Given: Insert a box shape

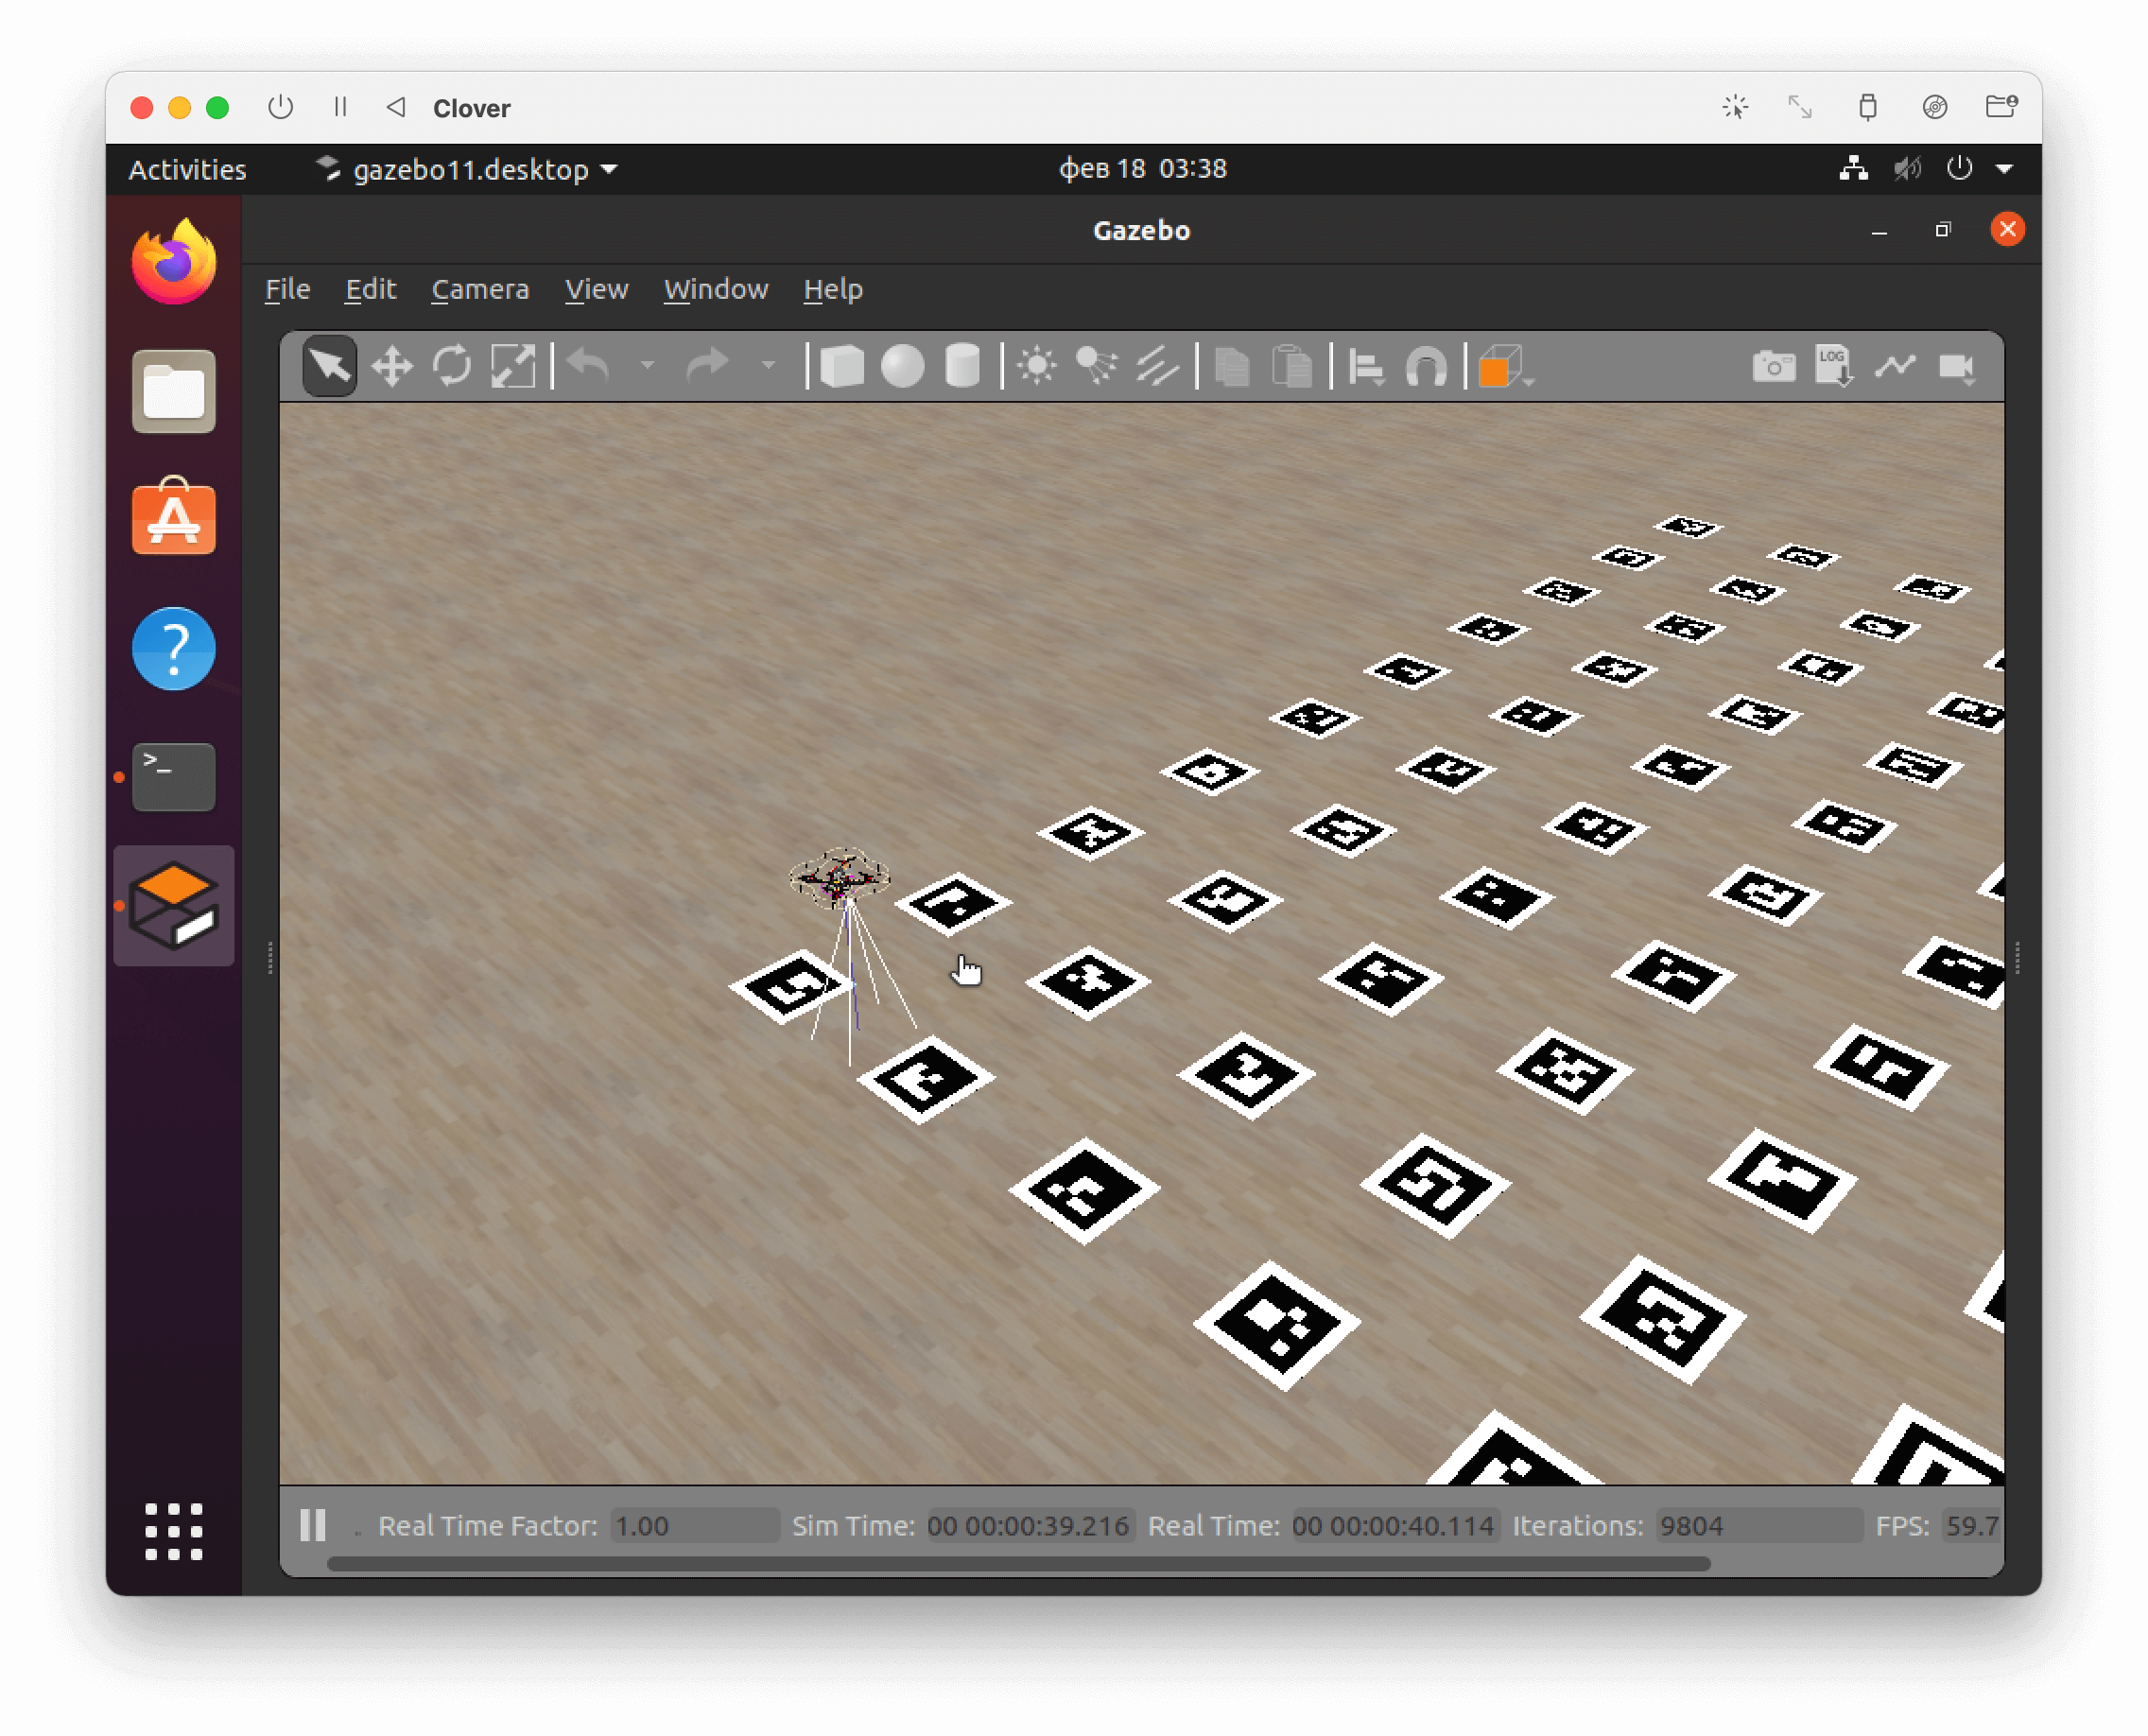Looking at the screenshot, I should click(842, 367).
